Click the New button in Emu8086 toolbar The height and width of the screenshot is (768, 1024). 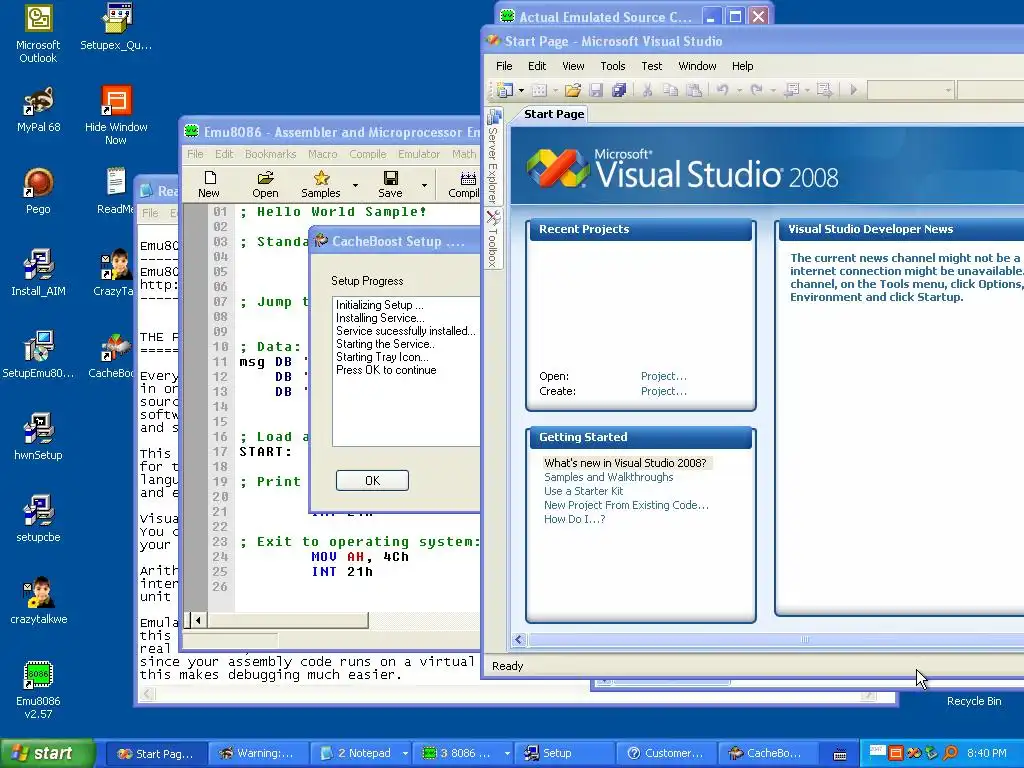[209, 184]
